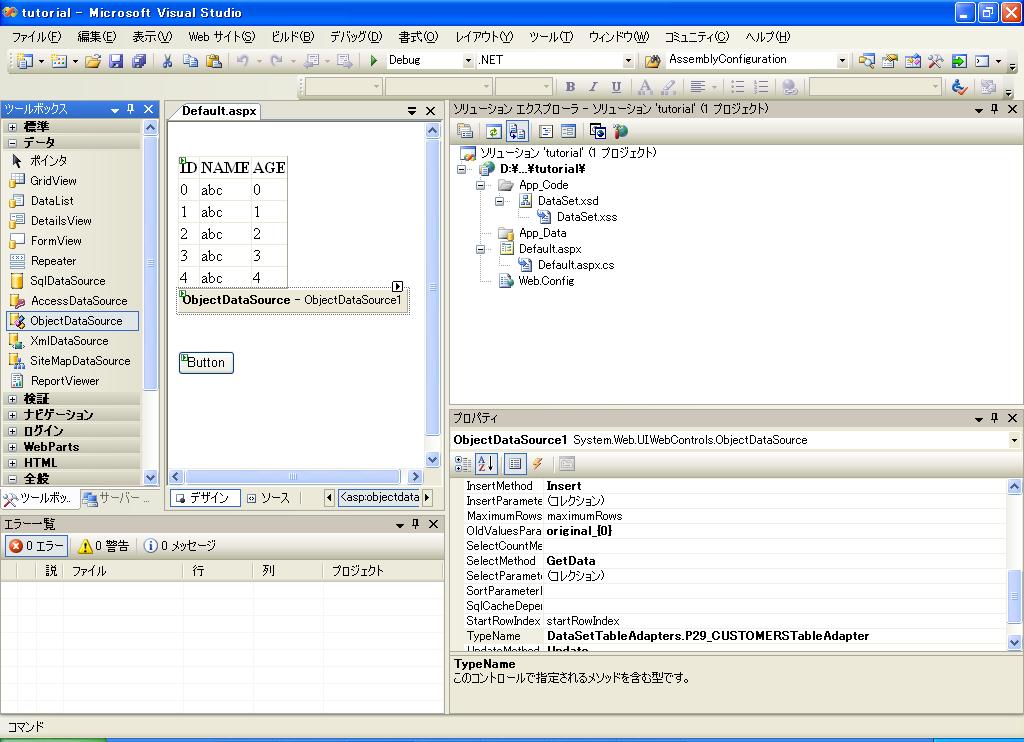Click the Copy toolbar icon
Viewport: 1024px width, 742px height.
(191, 61)
